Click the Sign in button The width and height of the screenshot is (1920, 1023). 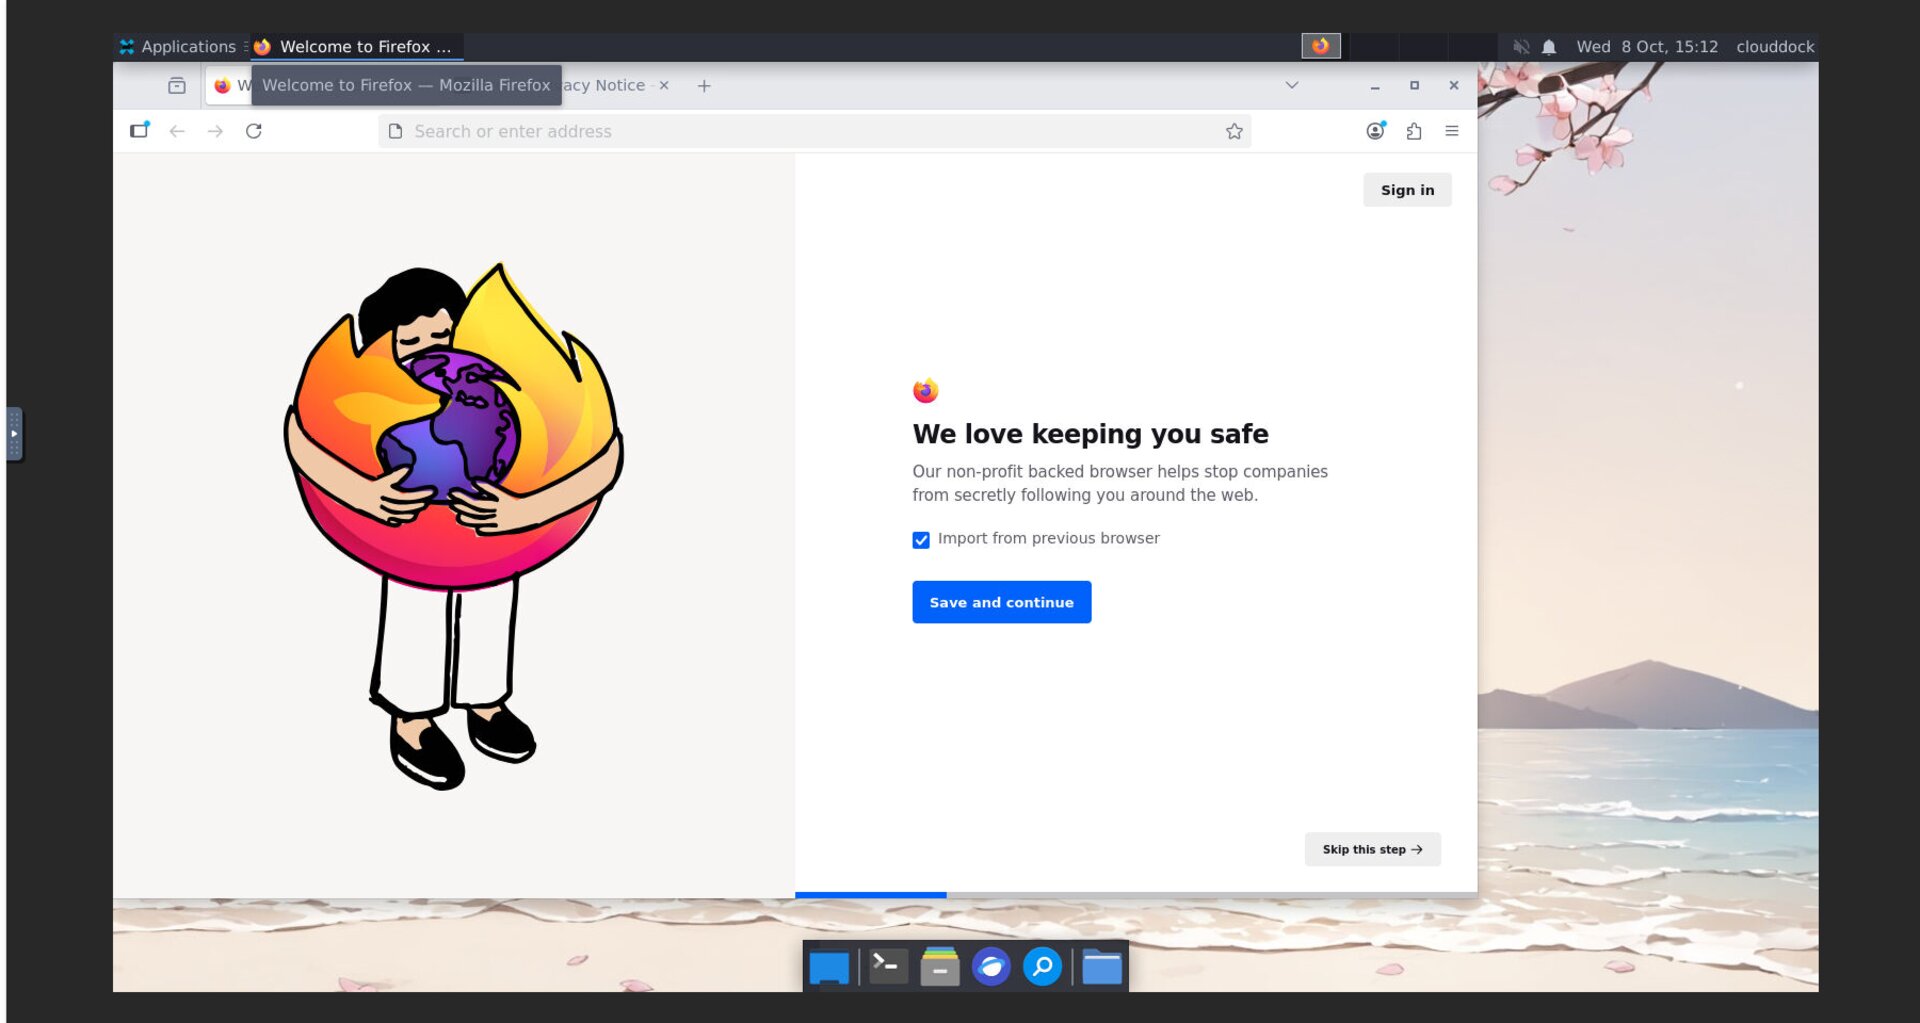point(1406,190)
